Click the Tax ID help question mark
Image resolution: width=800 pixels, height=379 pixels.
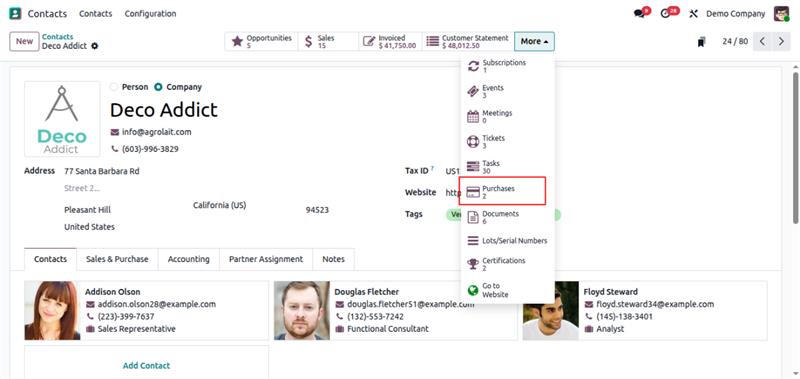tap(432, 168)
